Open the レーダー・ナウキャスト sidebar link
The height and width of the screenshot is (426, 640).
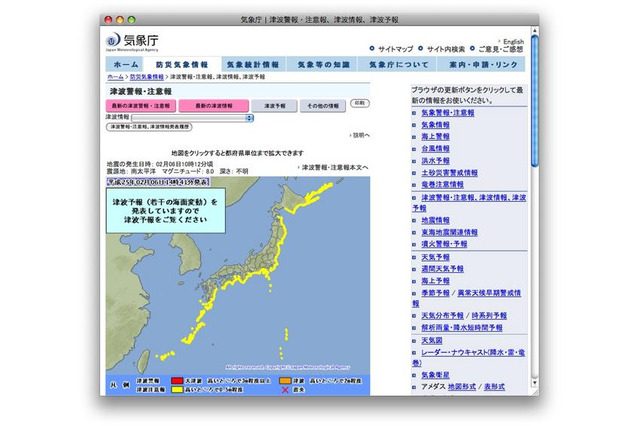469,357
